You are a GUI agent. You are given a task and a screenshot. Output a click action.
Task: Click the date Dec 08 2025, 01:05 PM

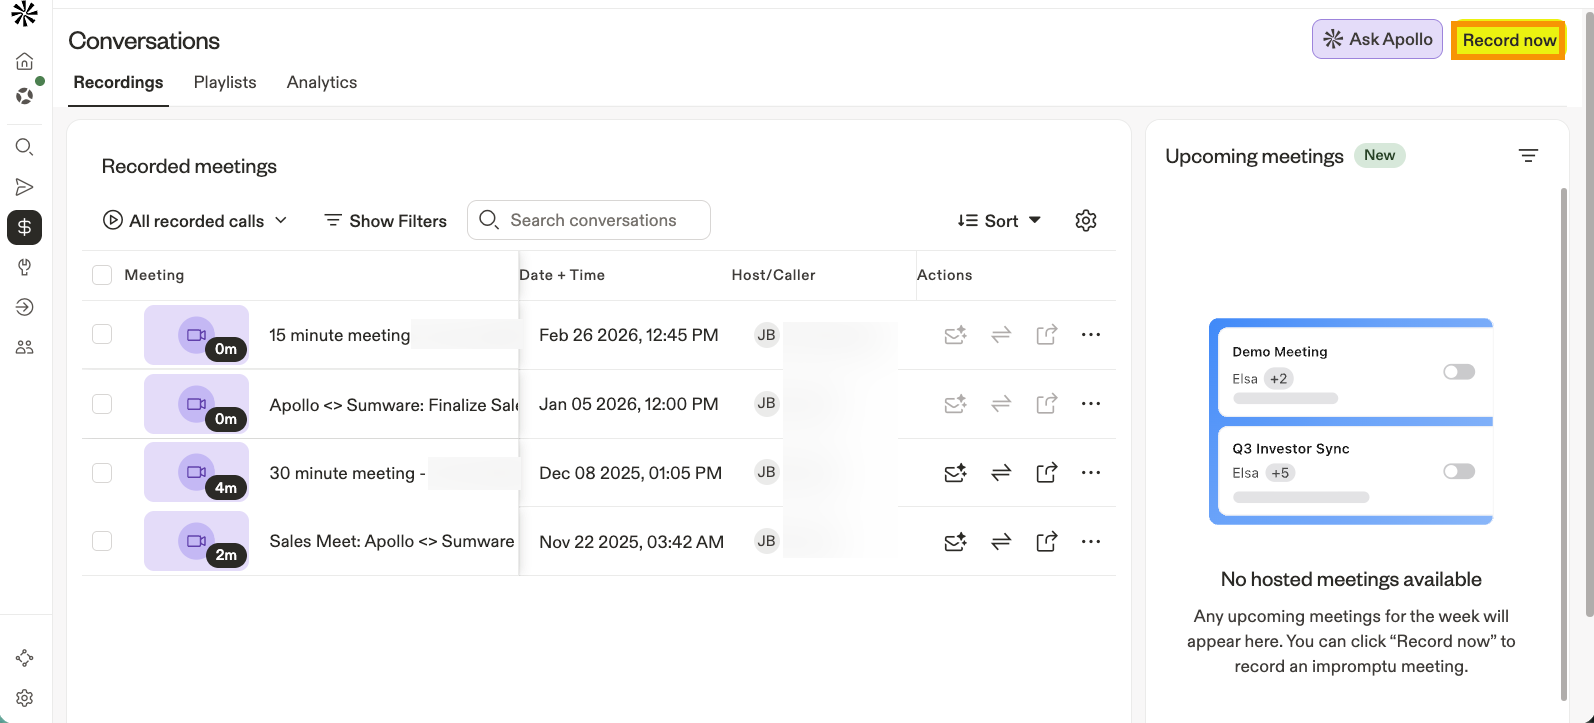[630, 473]
